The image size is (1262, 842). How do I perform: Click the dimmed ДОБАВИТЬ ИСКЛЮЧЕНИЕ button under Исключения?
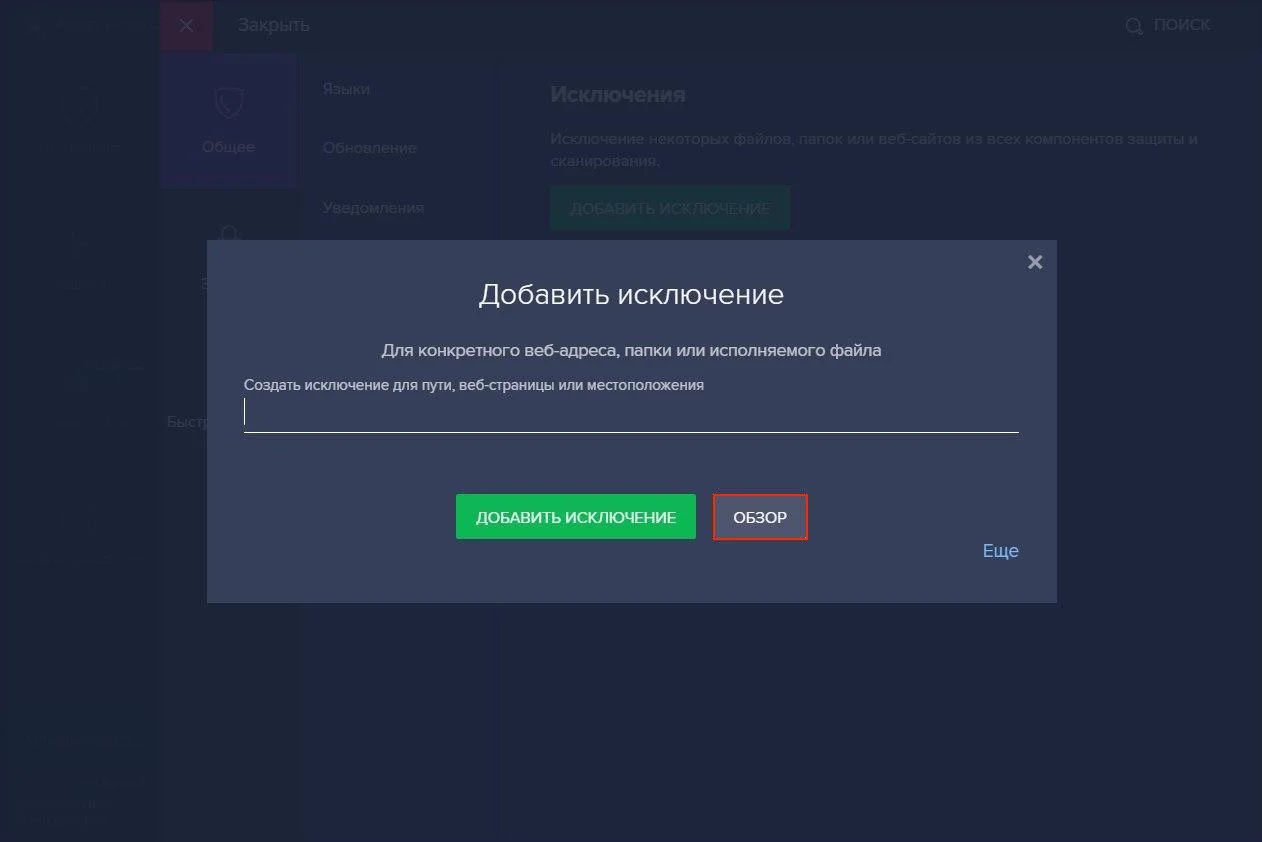(670, 209)
